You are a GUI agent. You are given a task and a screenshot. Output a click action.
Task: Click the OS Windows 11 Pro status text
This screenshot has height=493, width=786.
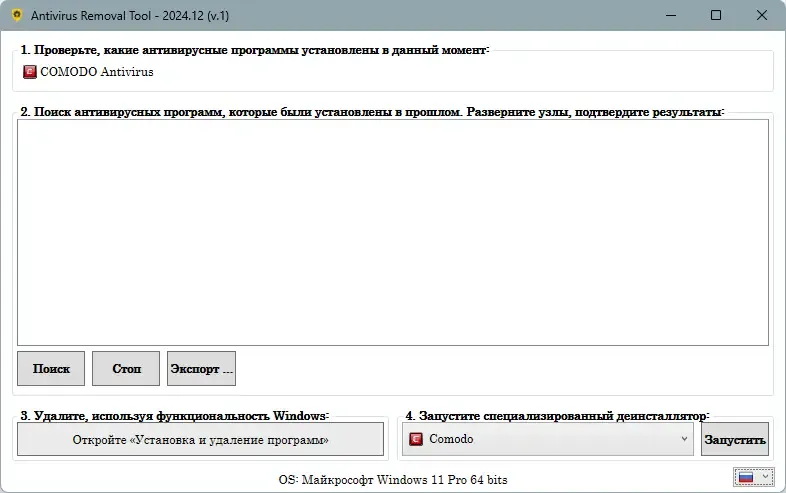(x=392, y=480)
